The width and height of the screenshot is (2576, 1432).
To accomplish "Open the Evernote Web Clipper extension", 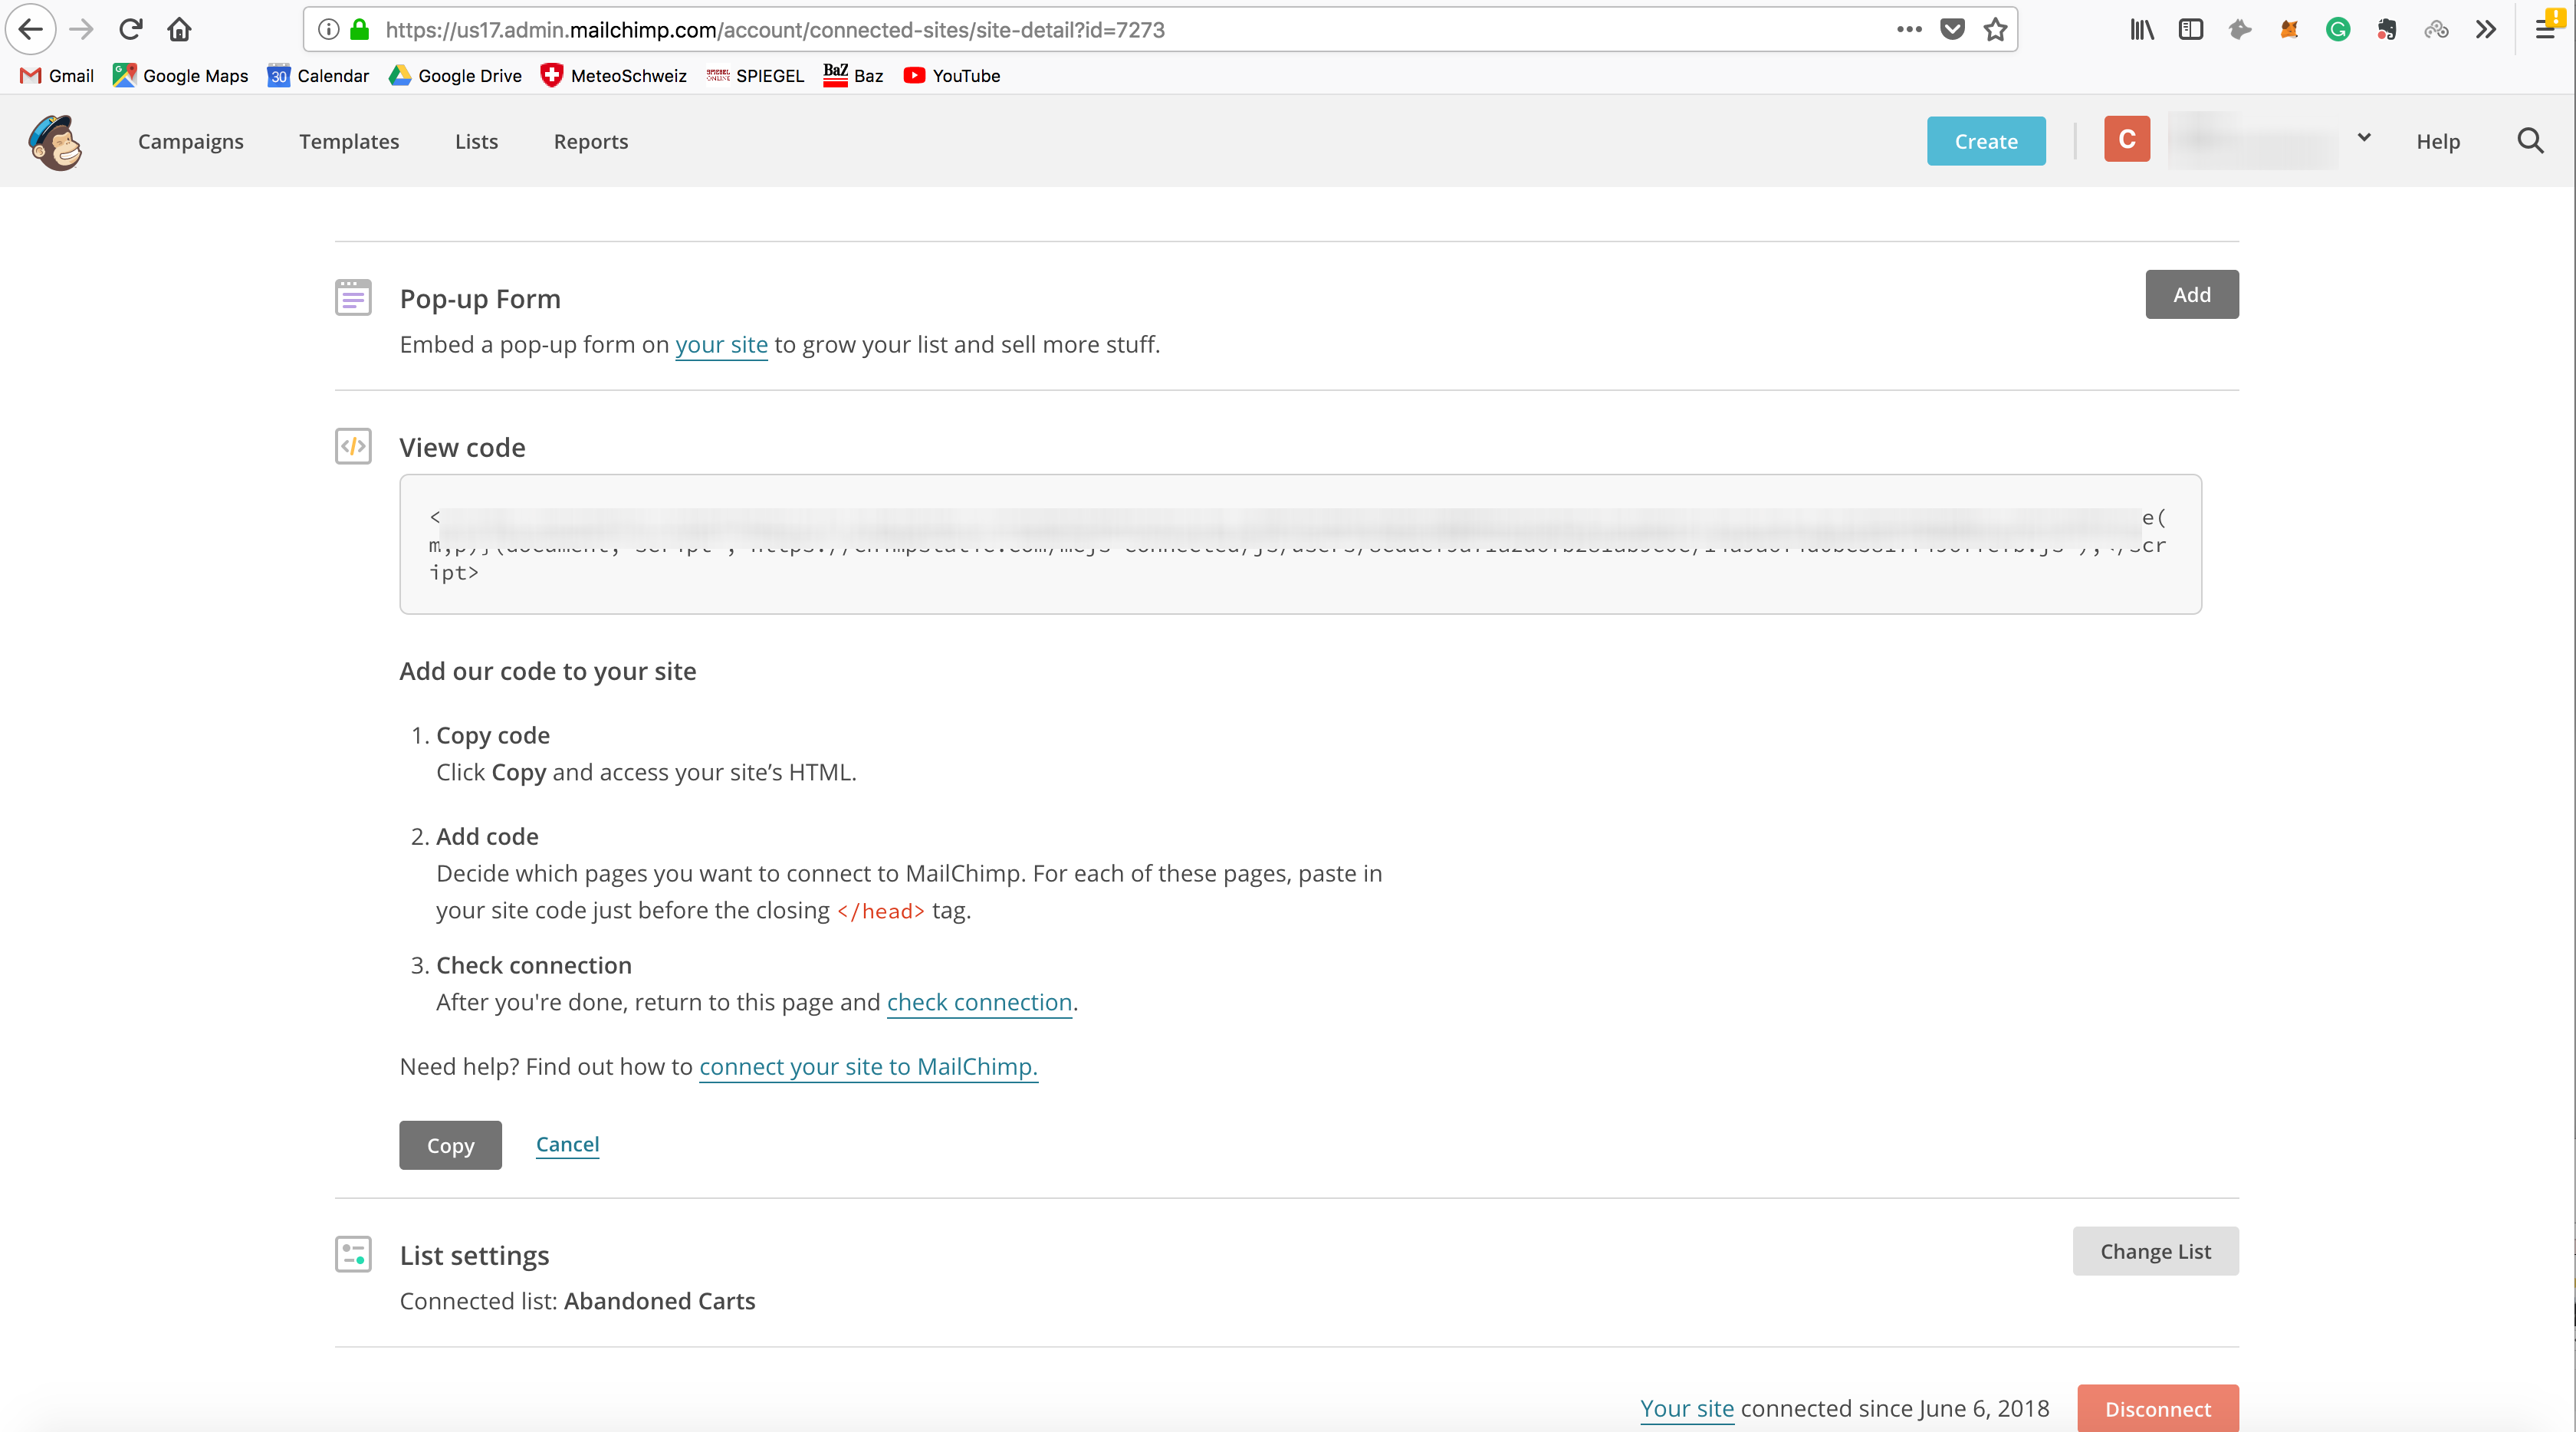I will point(2387,29).
